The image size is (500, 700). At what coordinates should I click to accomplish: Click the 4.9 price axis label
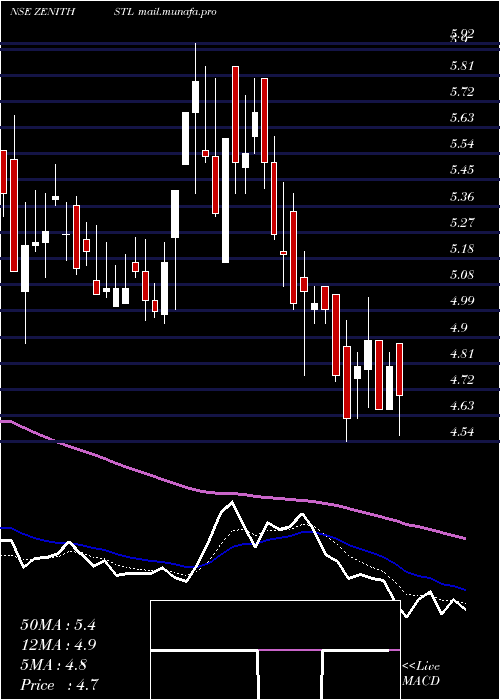(459, 328)
